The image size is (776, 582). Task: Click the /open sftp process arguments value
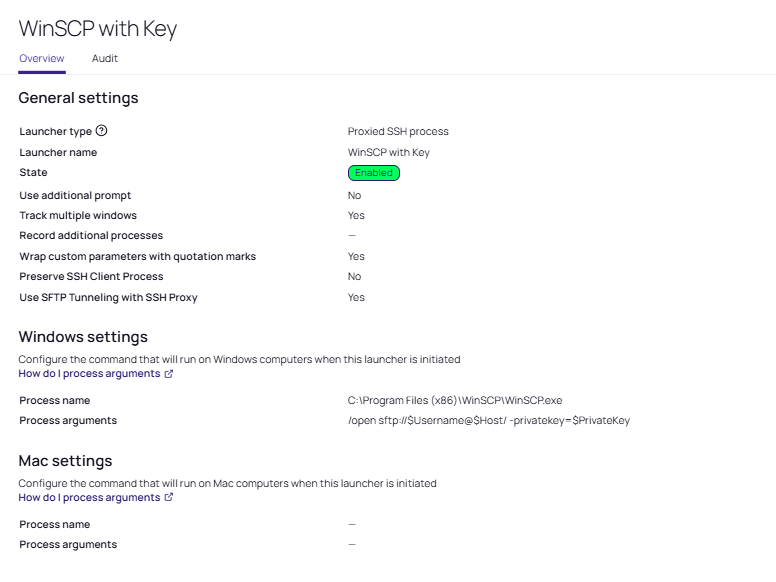click(x=488, y=421)
